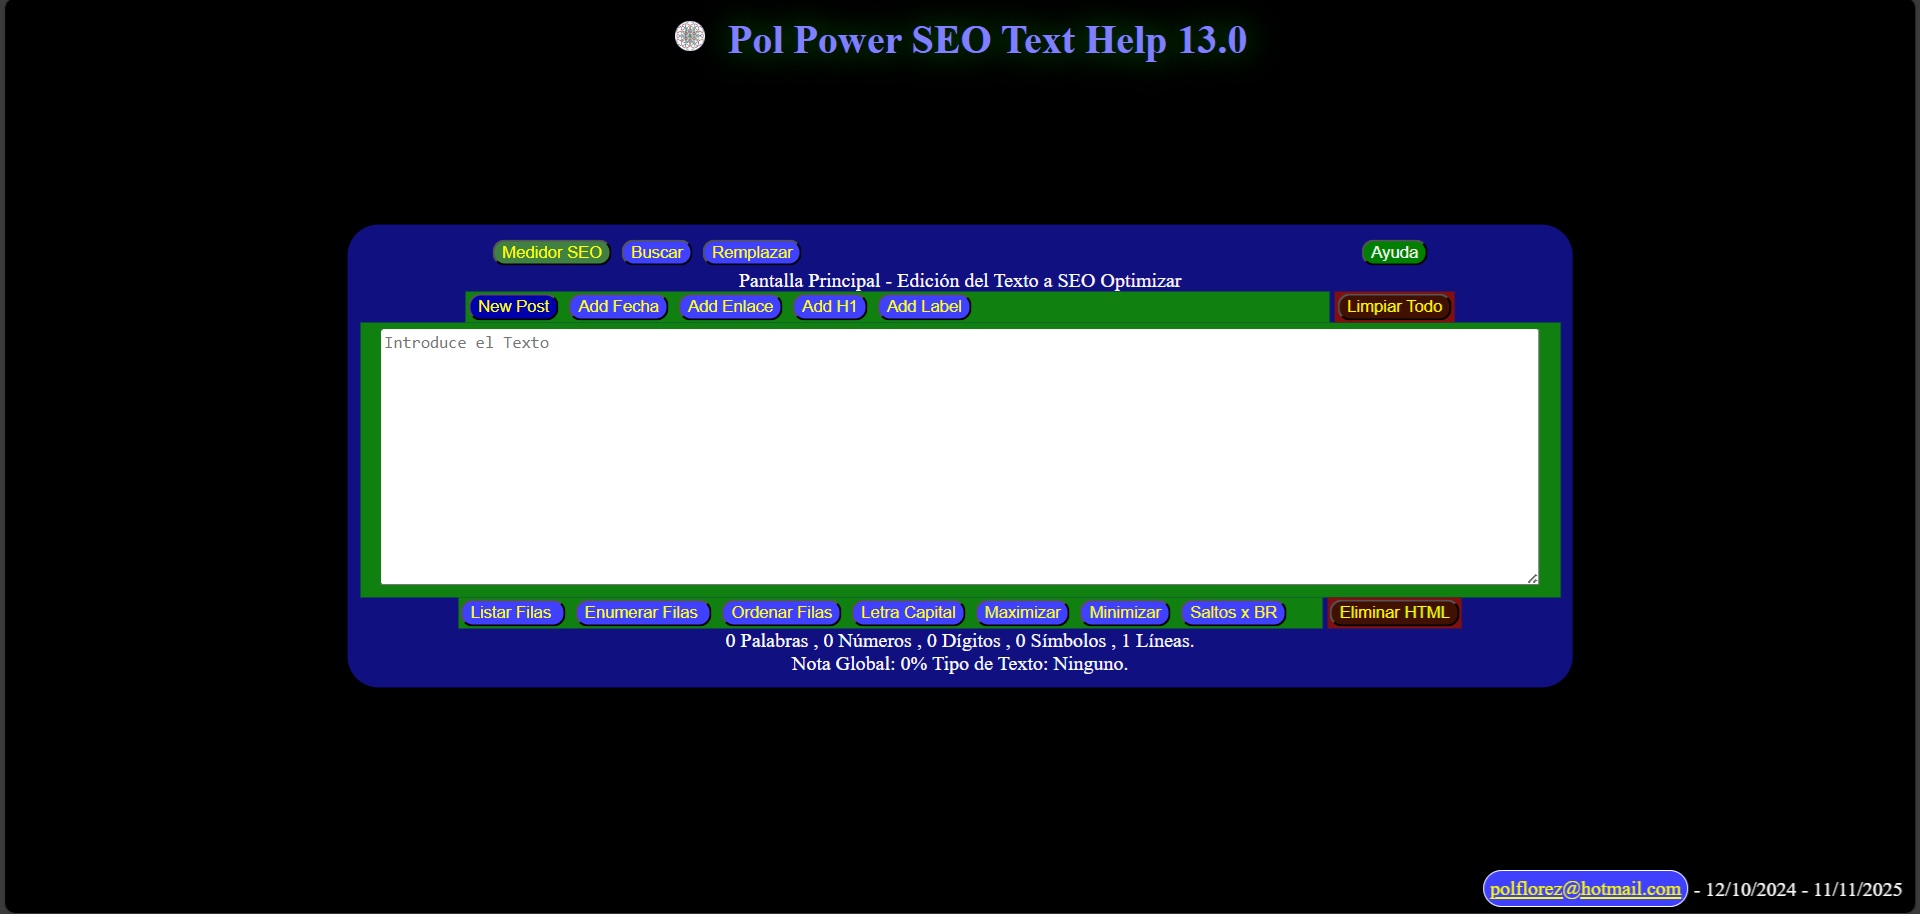Open the Ayuda help panel
The image size is (1920, 914).
(x=1393, y=252)
